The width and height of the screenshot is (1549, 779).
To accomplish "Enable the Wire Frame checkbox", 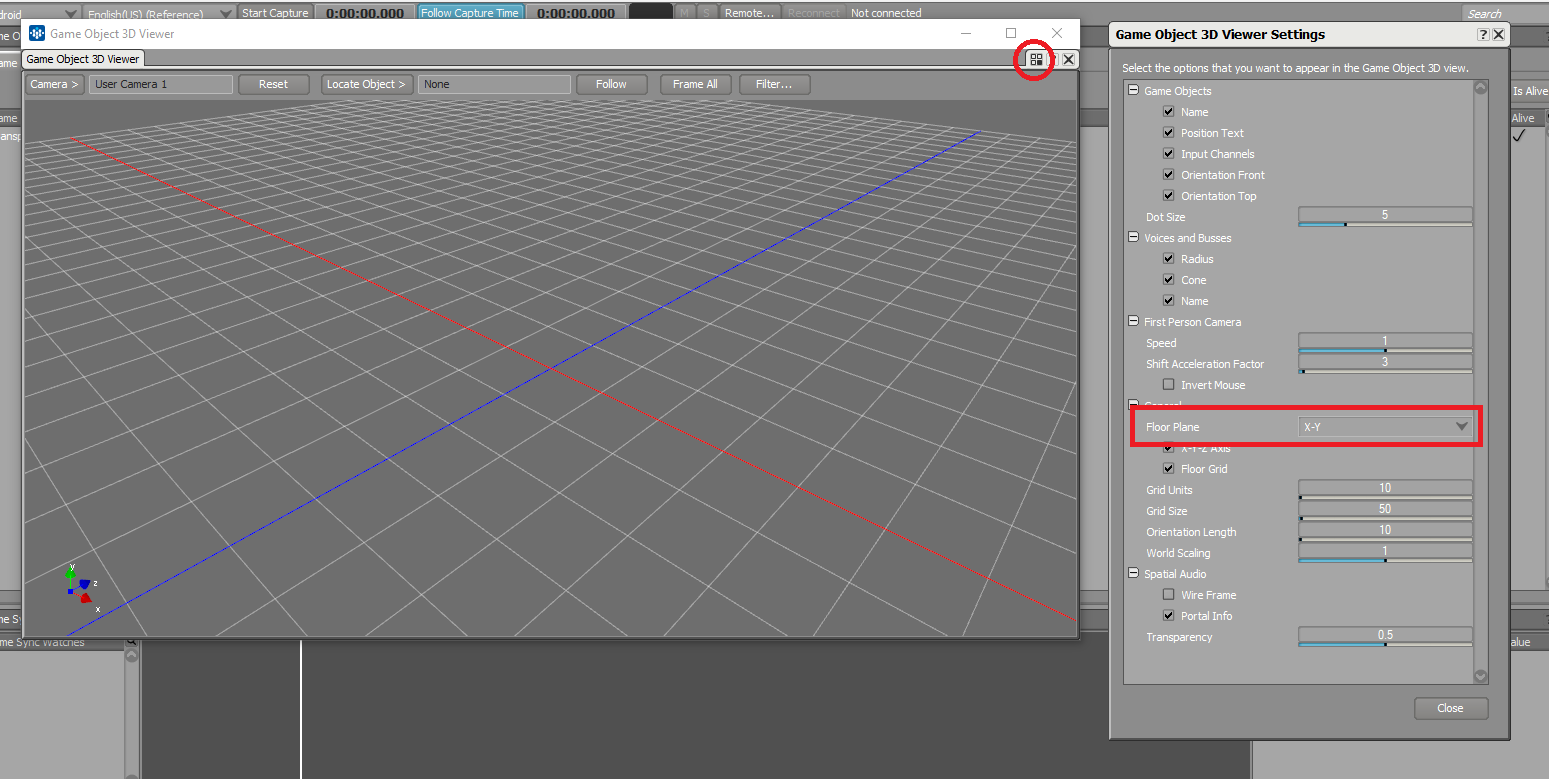I will point(1168,595).
